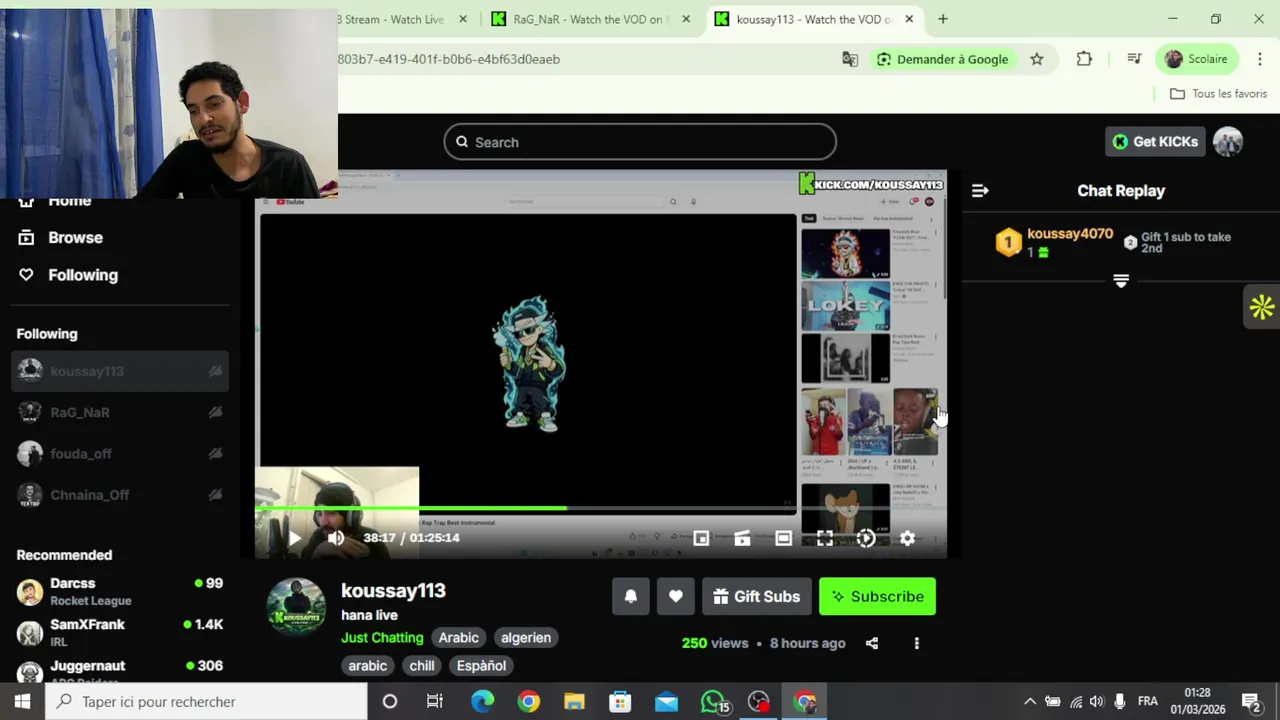
Task: Mute the video player volume
Action: [336, 538]
